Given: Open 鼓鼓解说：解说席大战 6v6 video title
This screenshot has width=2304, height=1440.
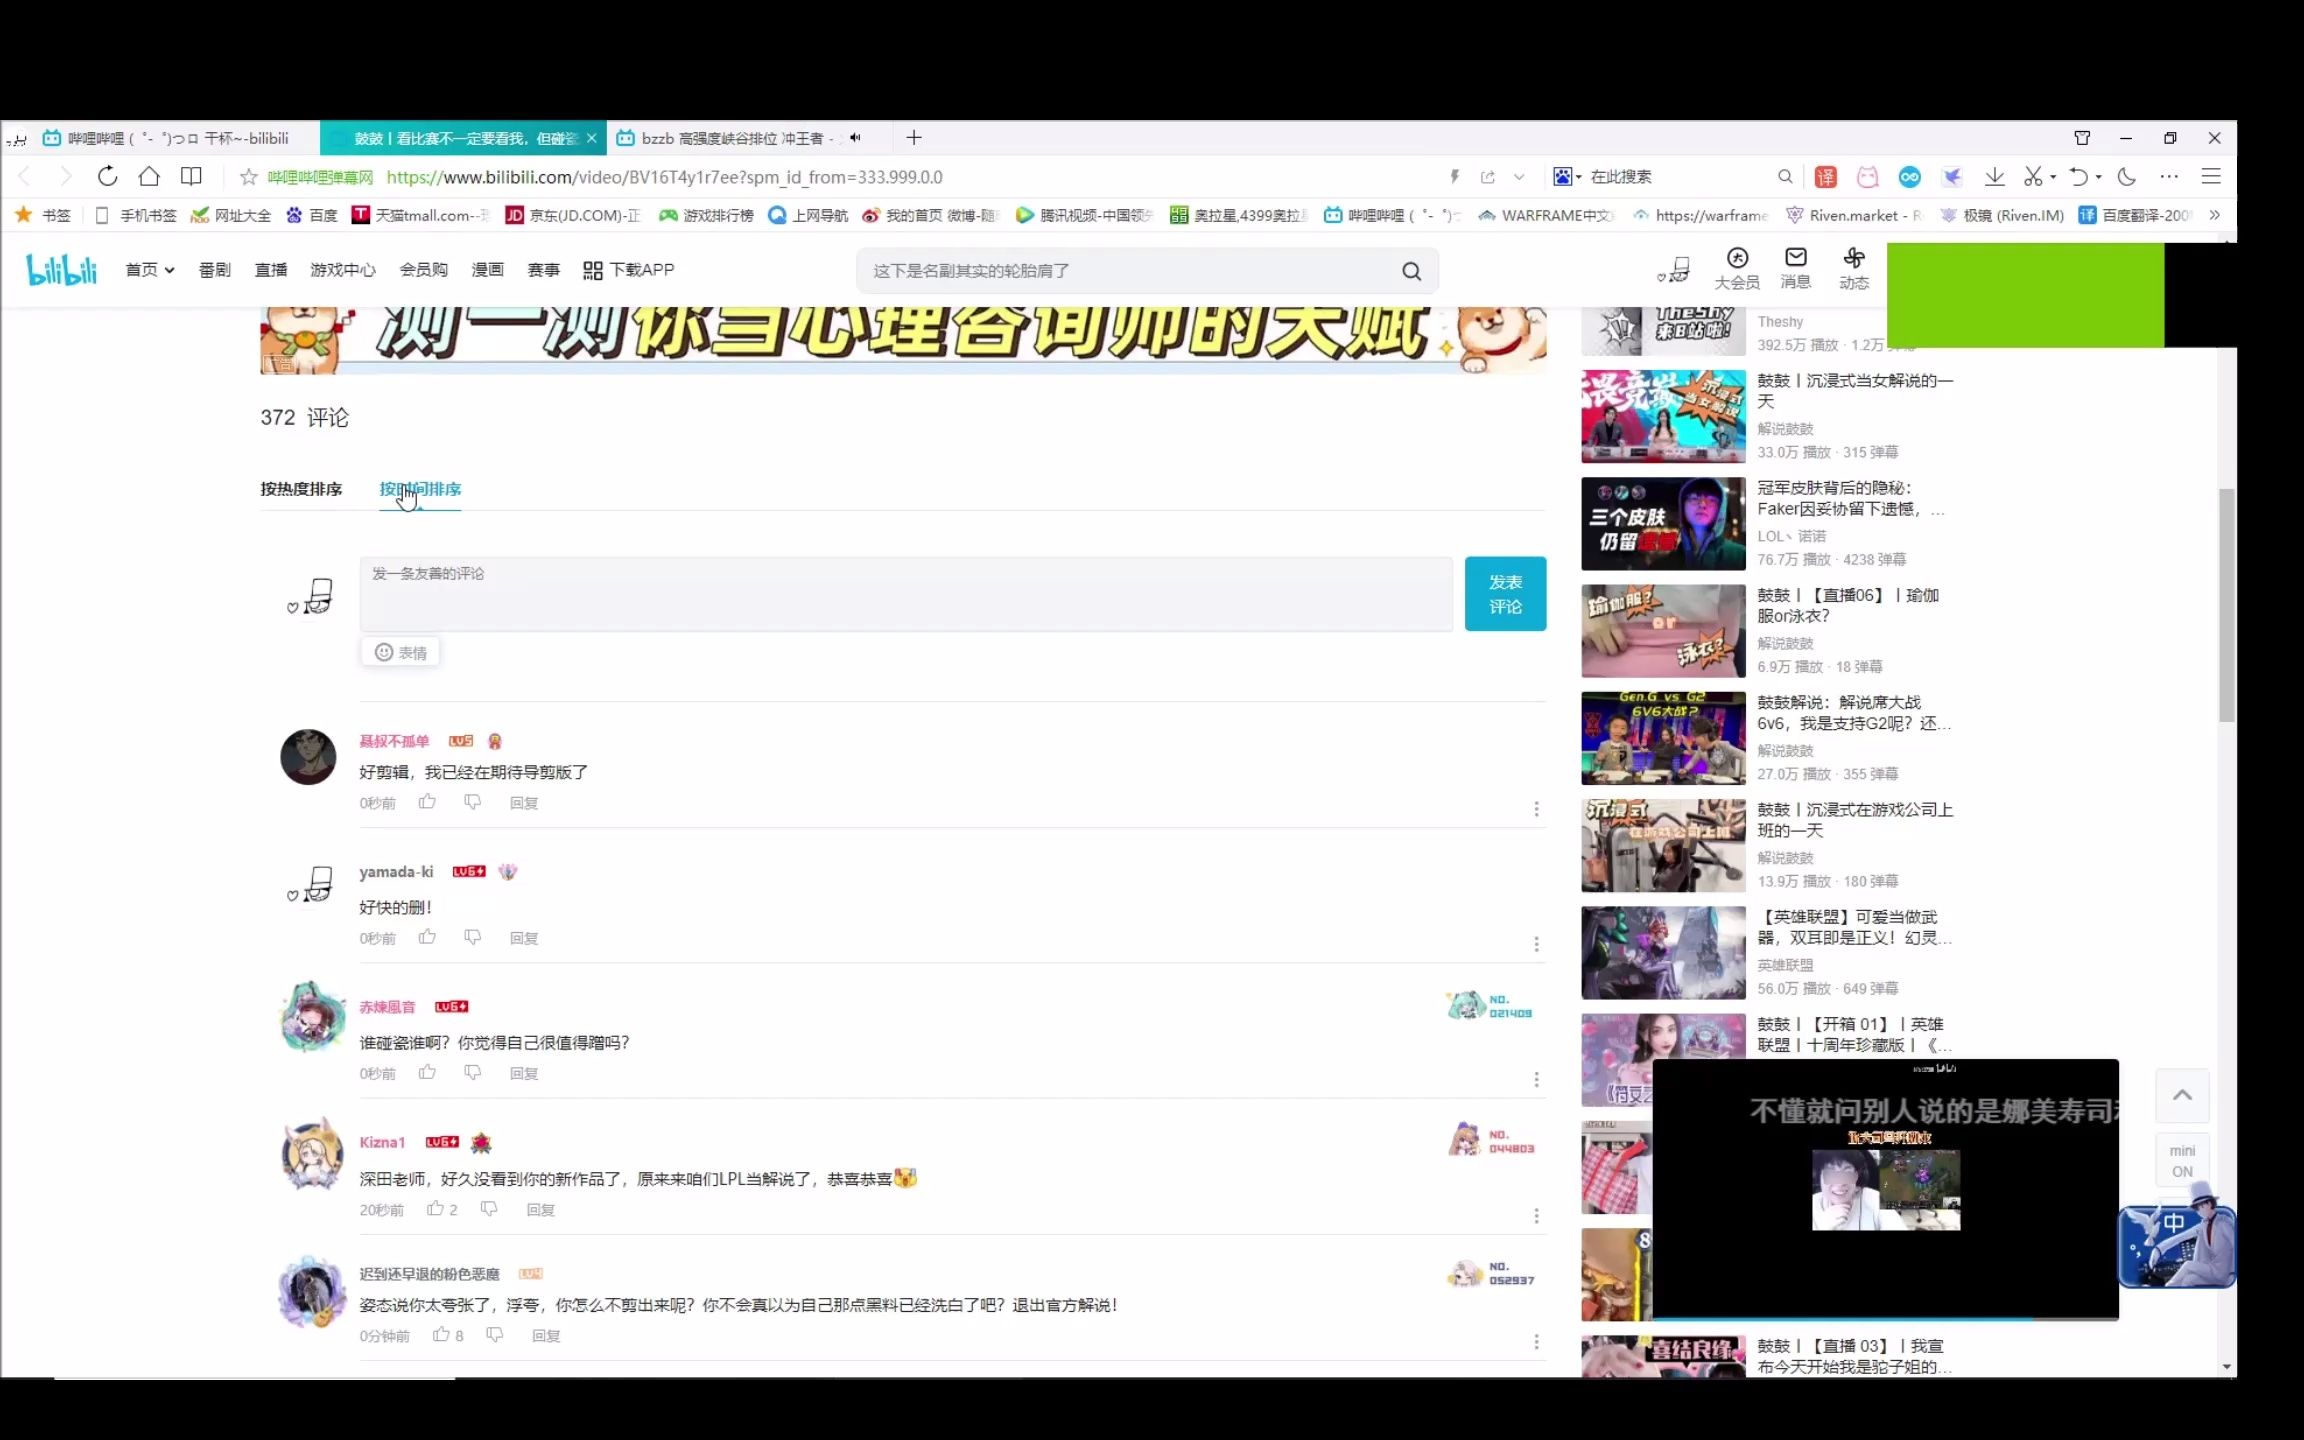Looking at the screenshot, I should [1854, 713].
